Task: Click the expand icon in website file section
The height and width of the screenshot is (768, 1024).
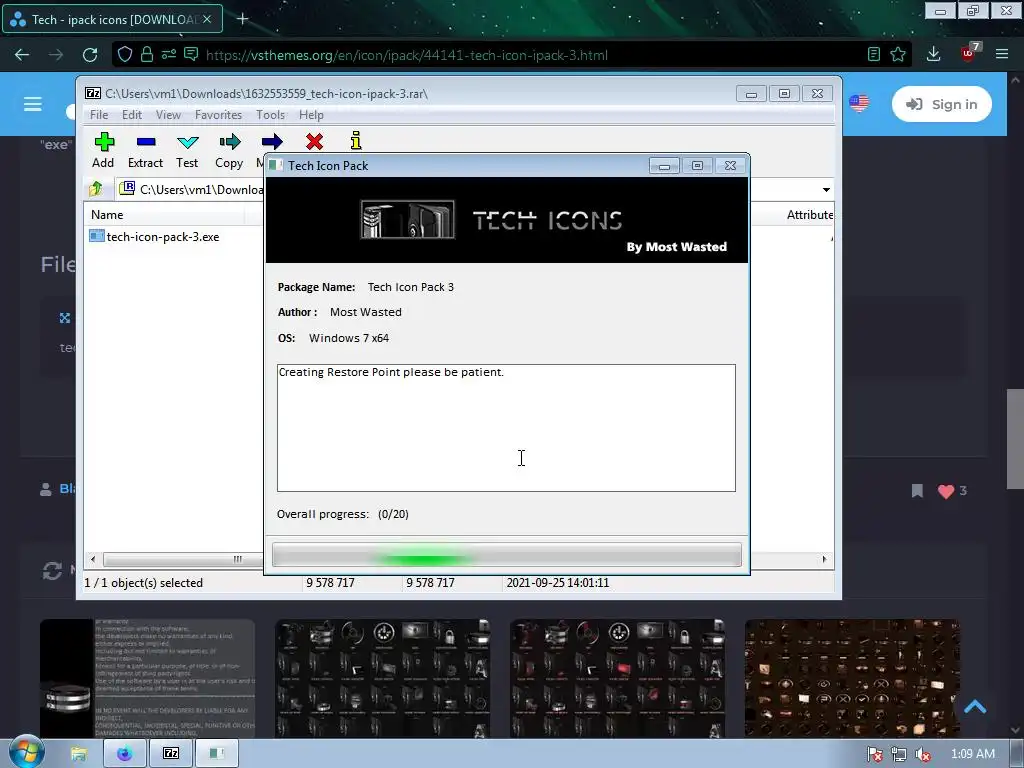Action: coord(65,318)
